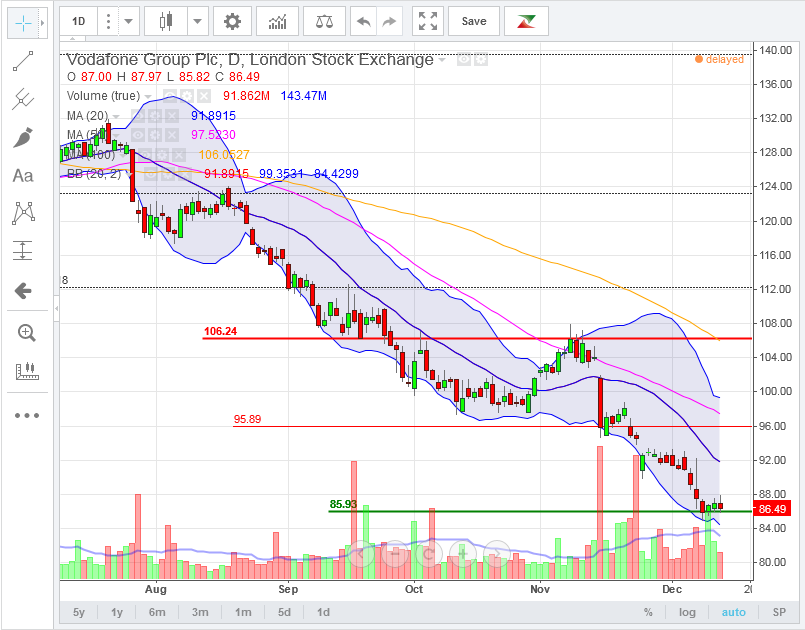Expand crosshair cursor tool options arrow
This screenshot has width=805, height=630.
[x=43, y=23]
